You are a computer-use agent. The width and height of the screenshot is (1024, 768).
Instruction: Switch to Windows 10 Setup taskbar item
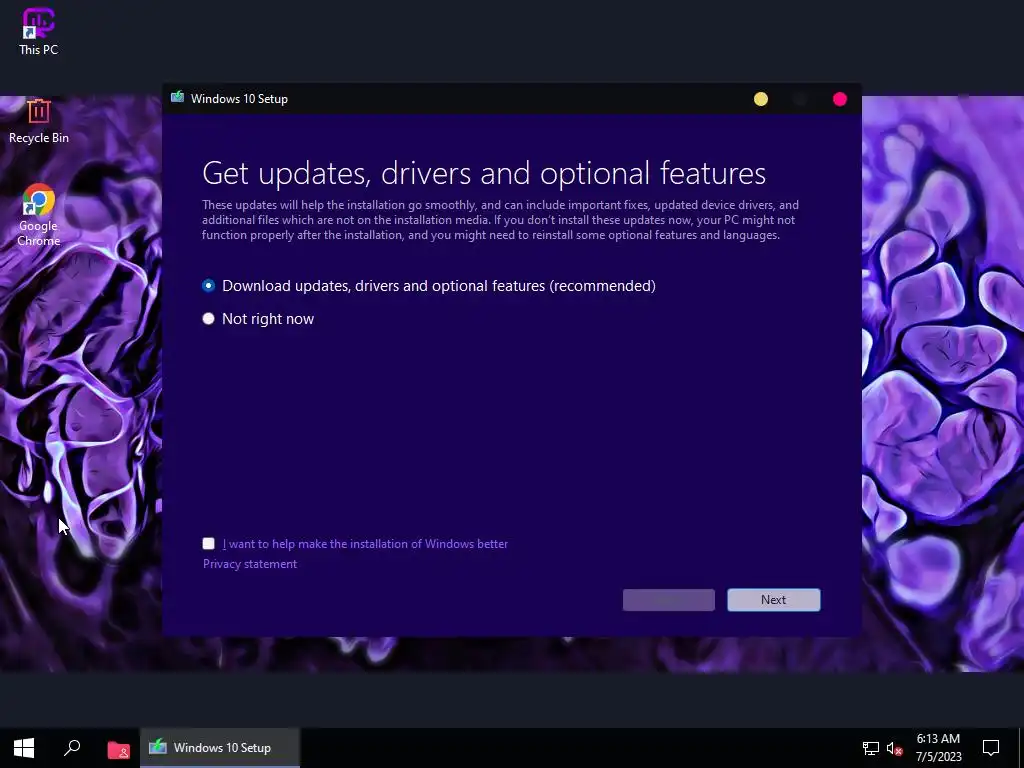coord(220,748)
